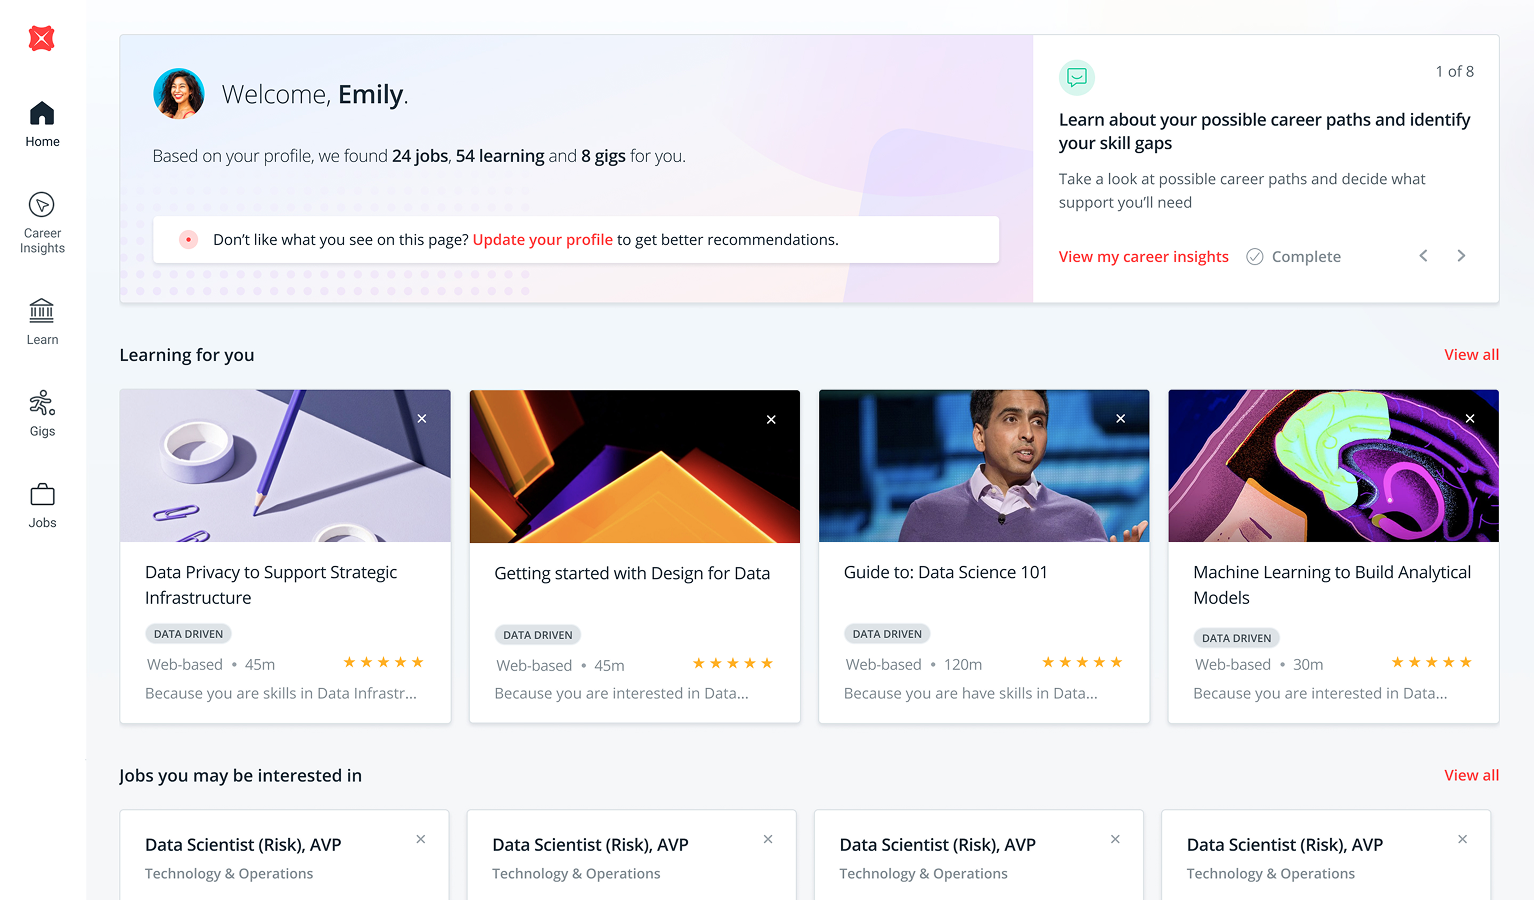Screen dimensions: 1534x900
Task: Select the DATA DRIVEN tag on Data Science 101
Action: pyautogui.click(x=887, y=633)
